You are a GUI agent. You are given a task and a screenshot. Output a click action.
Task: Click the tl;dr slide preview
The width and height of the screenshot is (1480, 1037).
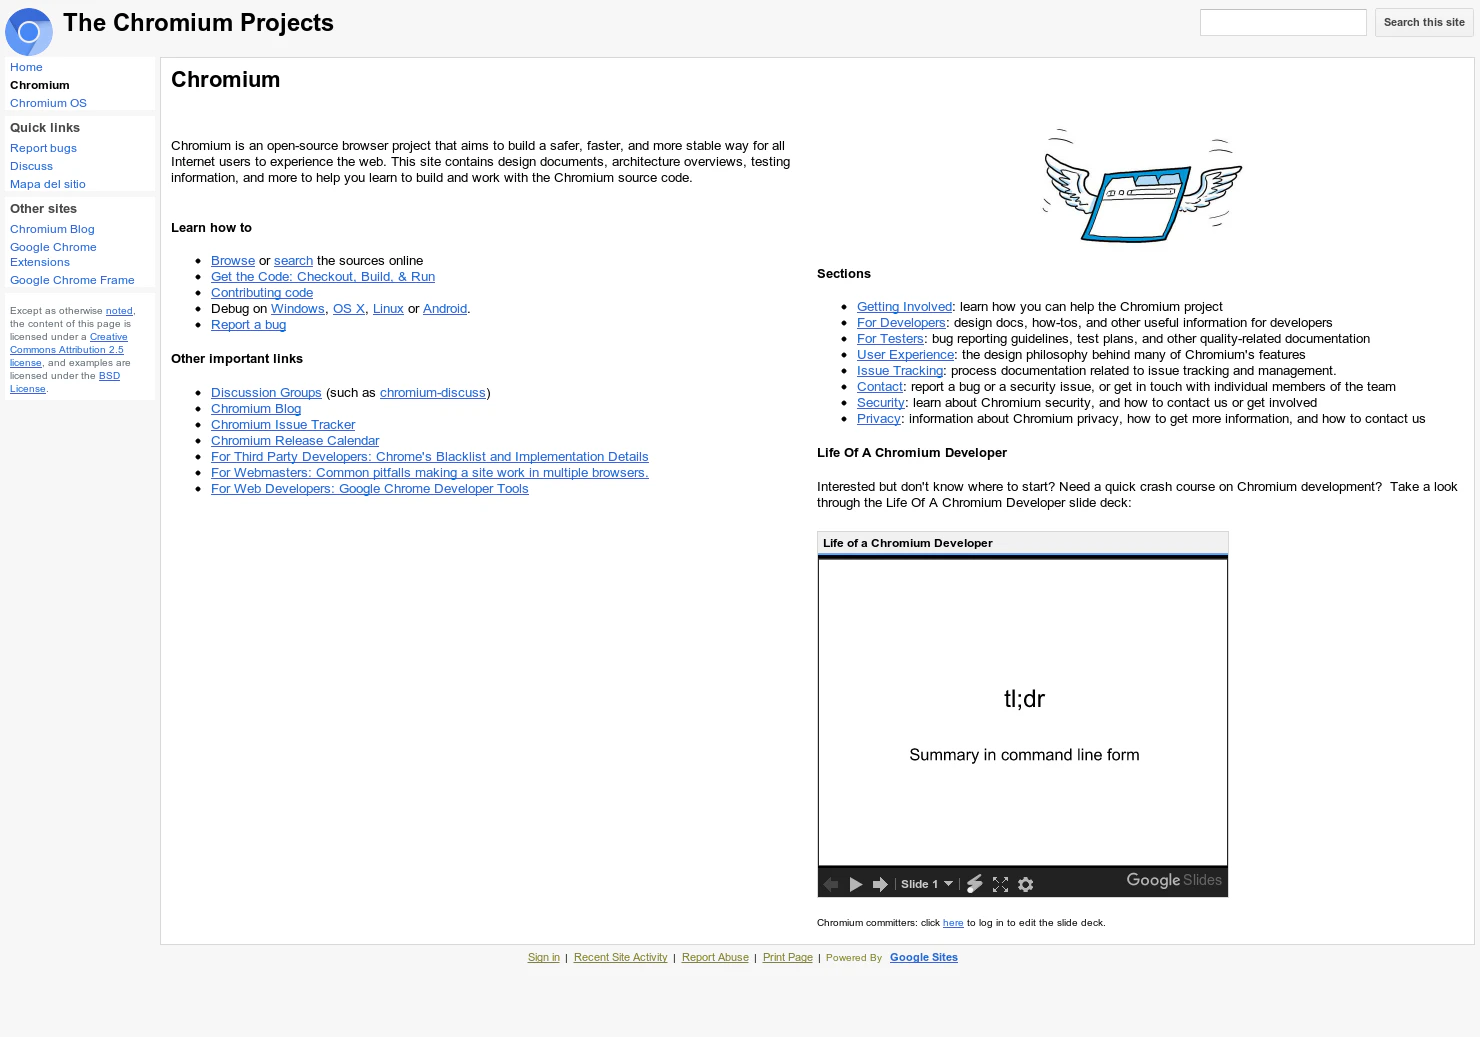(1023, 712)
